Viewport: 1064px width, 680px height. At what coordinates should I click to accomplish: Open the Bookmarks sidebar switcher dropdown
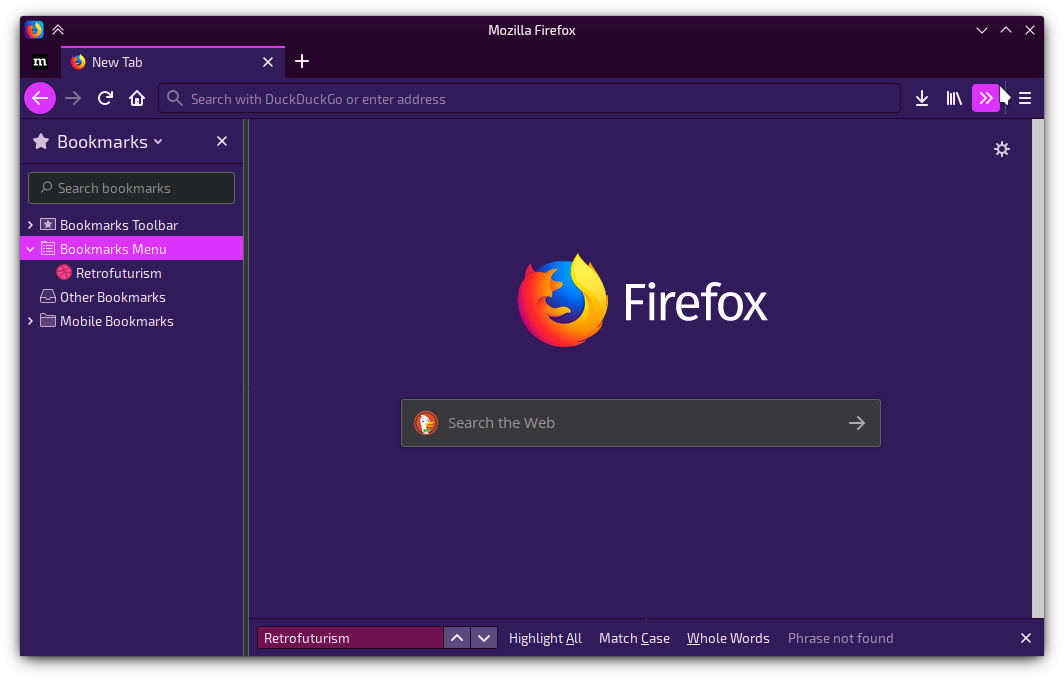pyautogui.click(x=111, y=141)
